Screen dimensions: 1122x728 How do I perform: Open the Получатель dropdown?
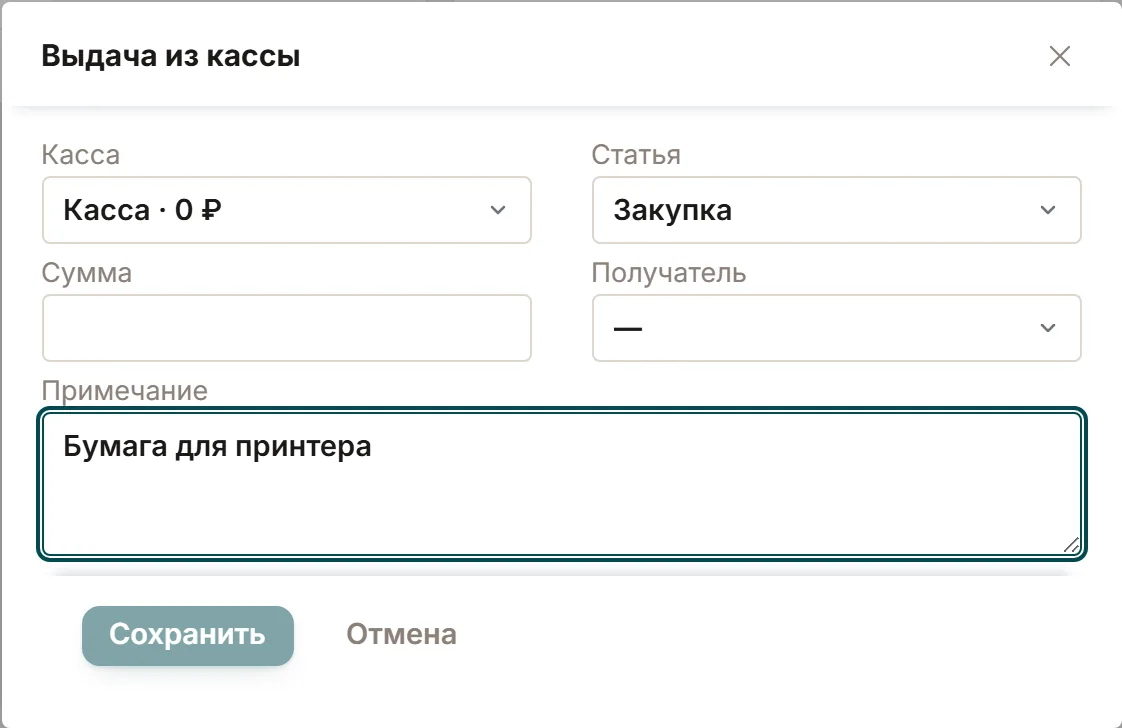[836, 328]
